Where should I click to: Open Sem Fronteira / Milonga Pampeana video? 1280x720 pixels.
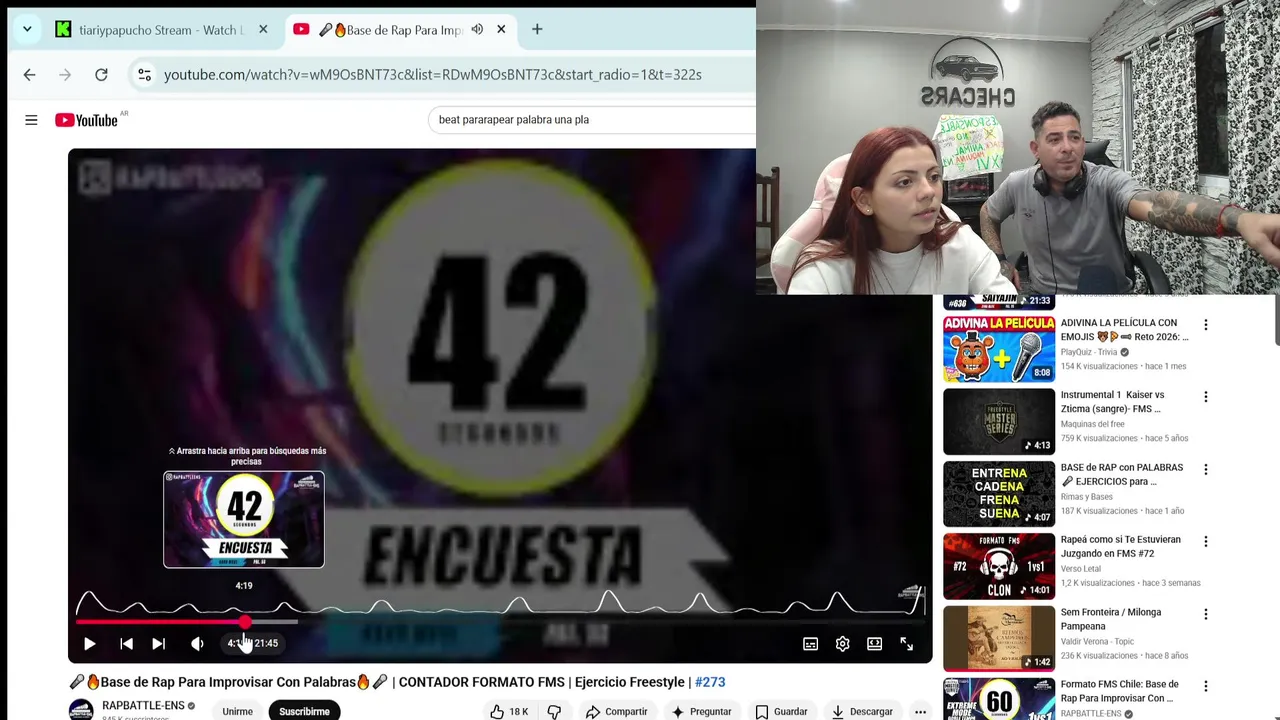click(x=1110, y=619)
